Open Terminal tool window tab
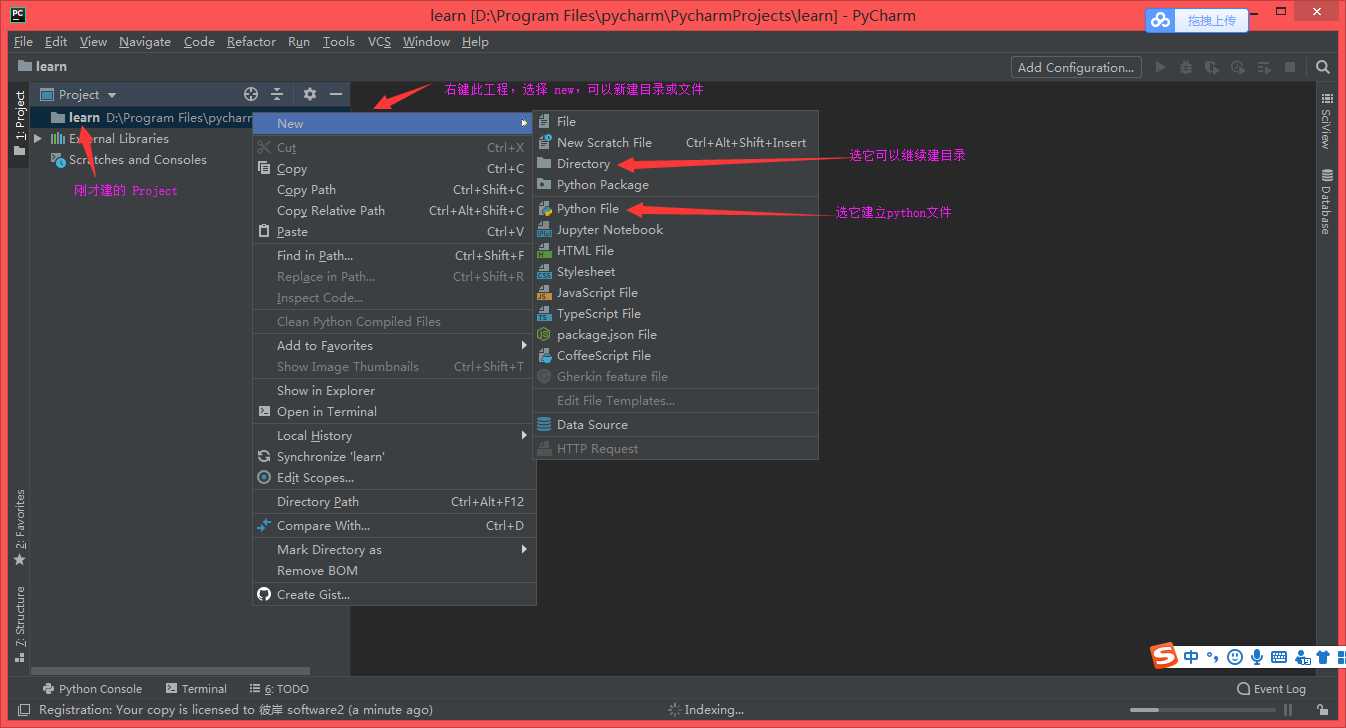This screenshot has height=728, width=1346. click(196, 689)
